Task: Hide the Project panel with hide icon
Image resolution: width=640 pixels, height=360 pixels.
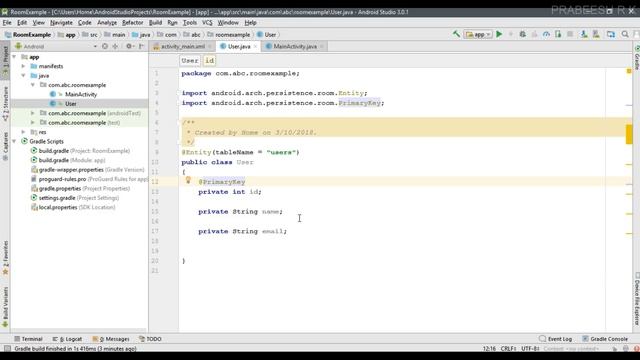Action: click(141, 46)
